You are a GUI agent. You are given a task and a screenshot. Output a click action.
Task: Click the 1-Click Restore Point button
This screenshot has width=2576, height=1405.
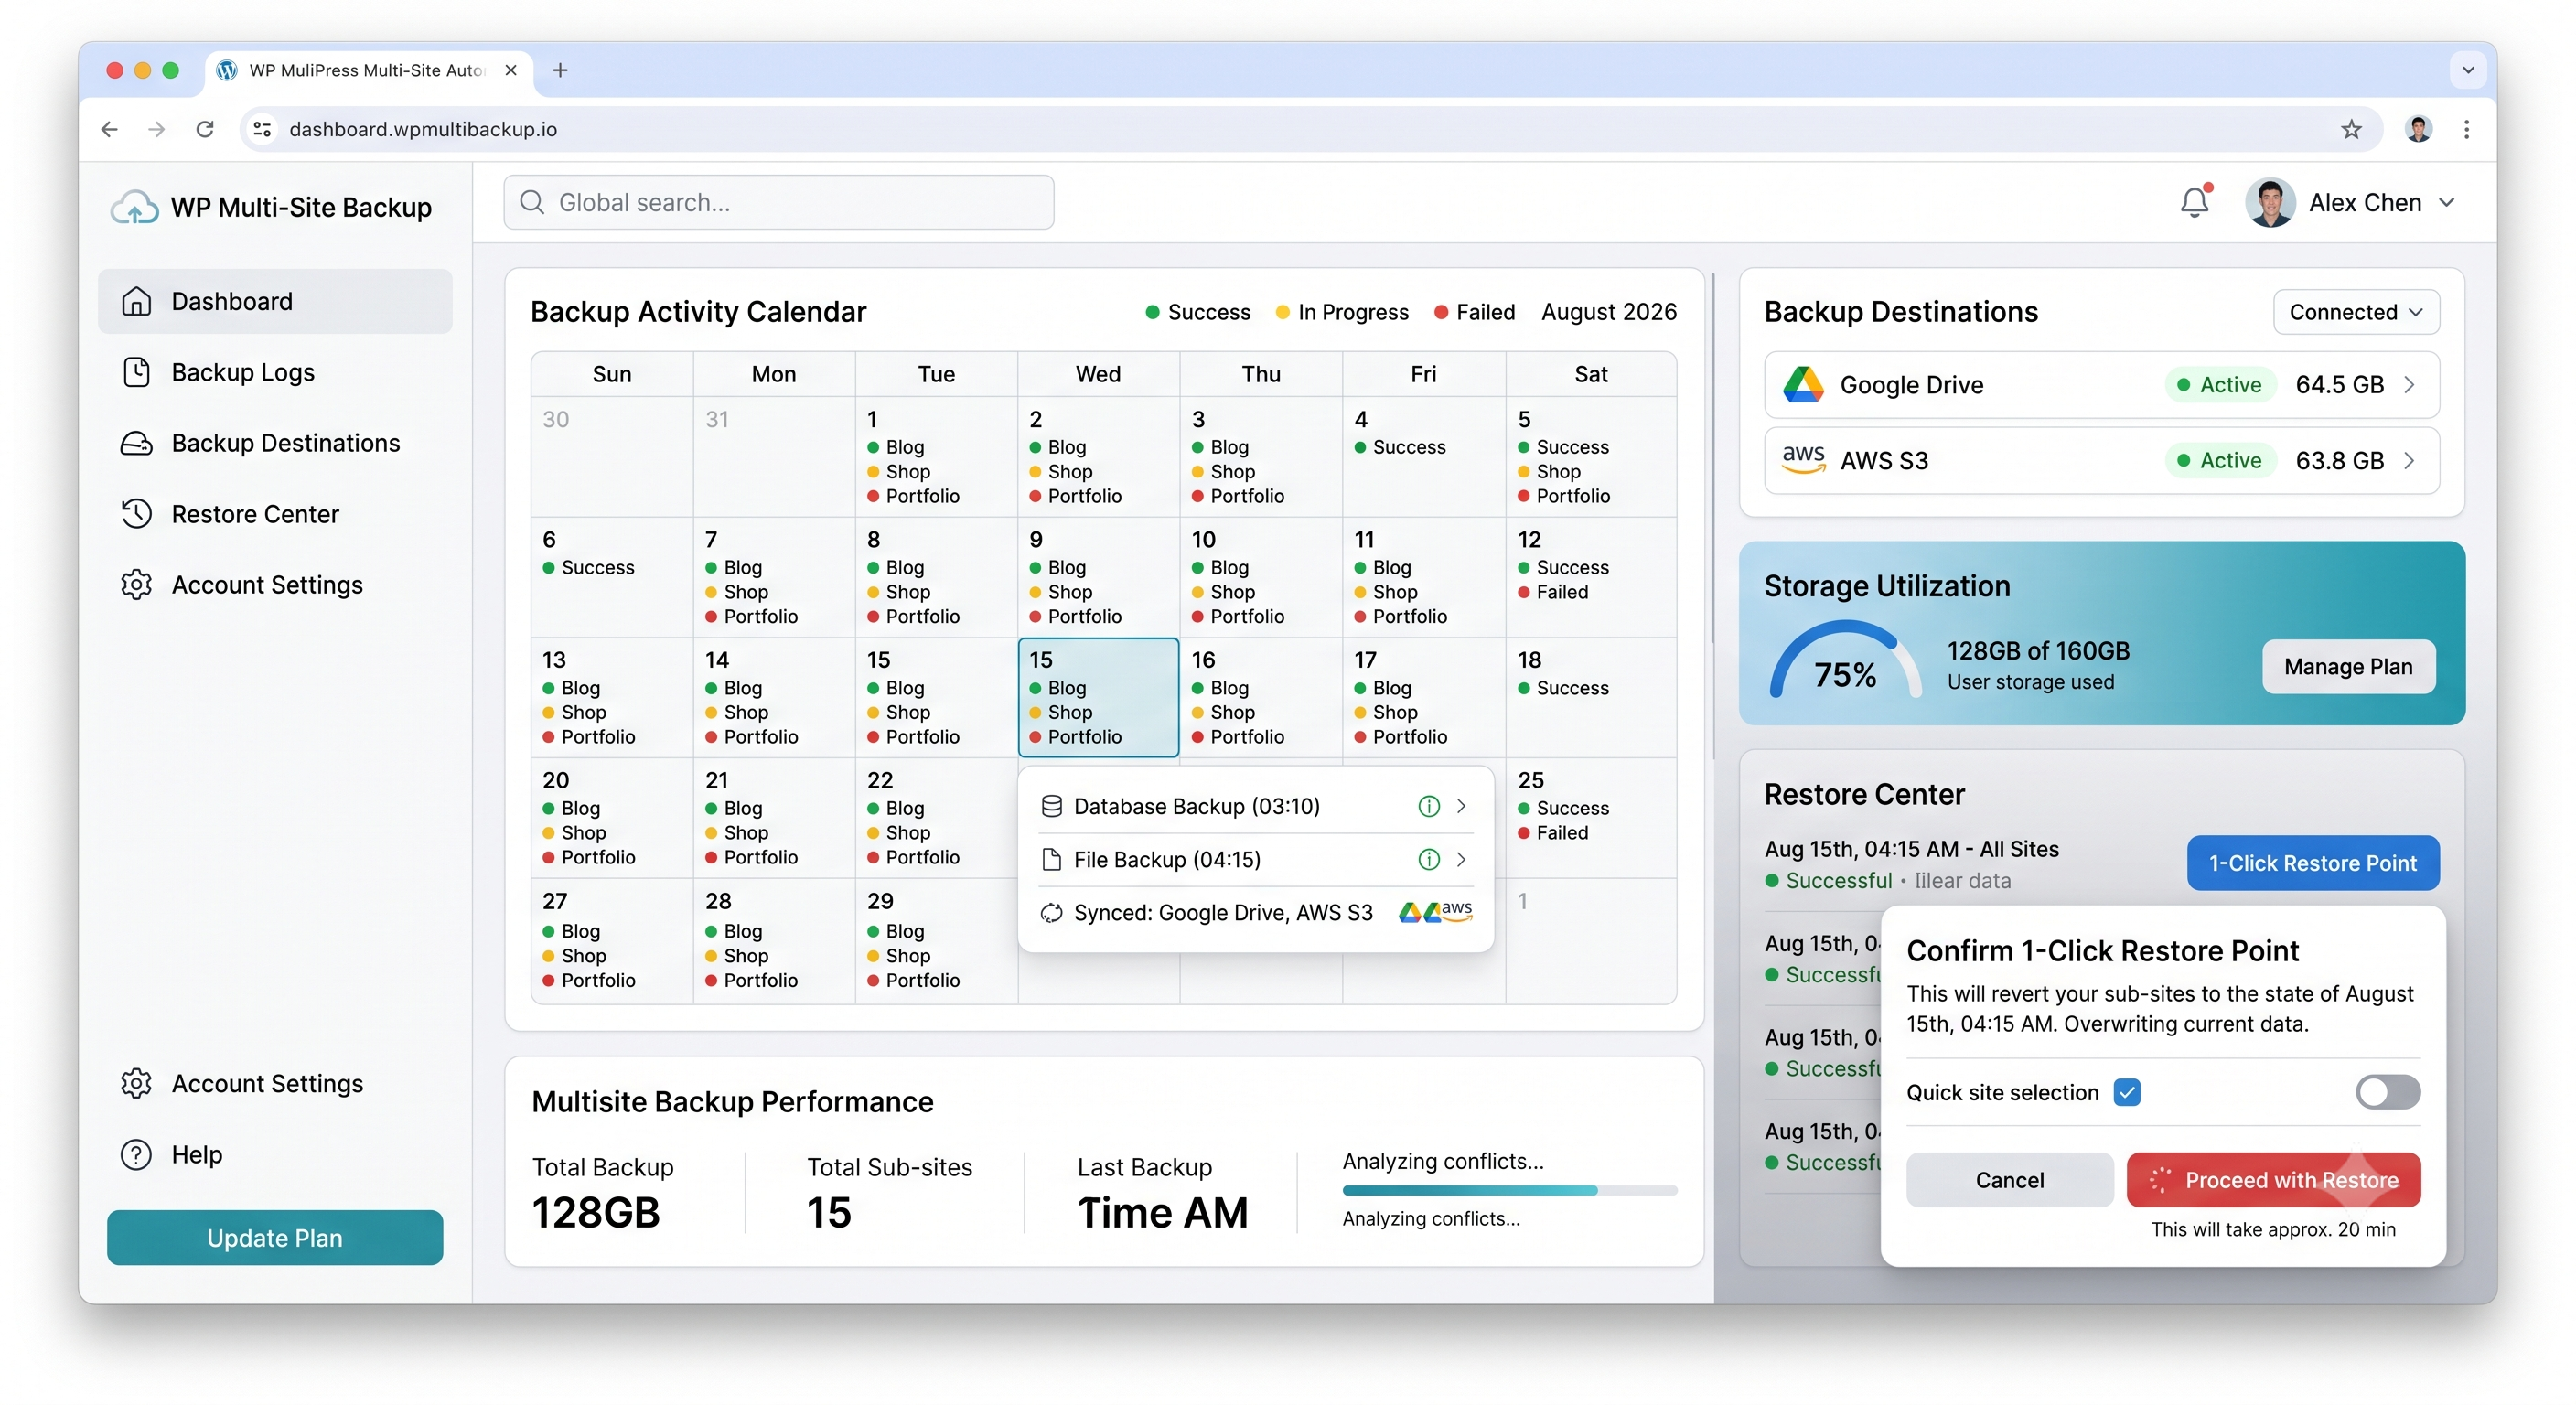click(x=2312, y=863)
